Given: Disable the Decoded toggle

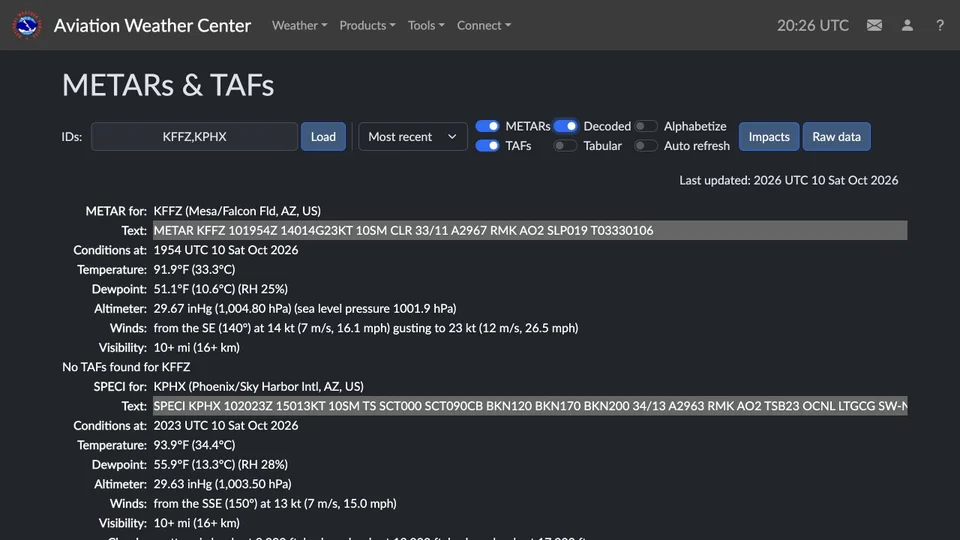Looking at the screenshot, I should tap(565, 126).
